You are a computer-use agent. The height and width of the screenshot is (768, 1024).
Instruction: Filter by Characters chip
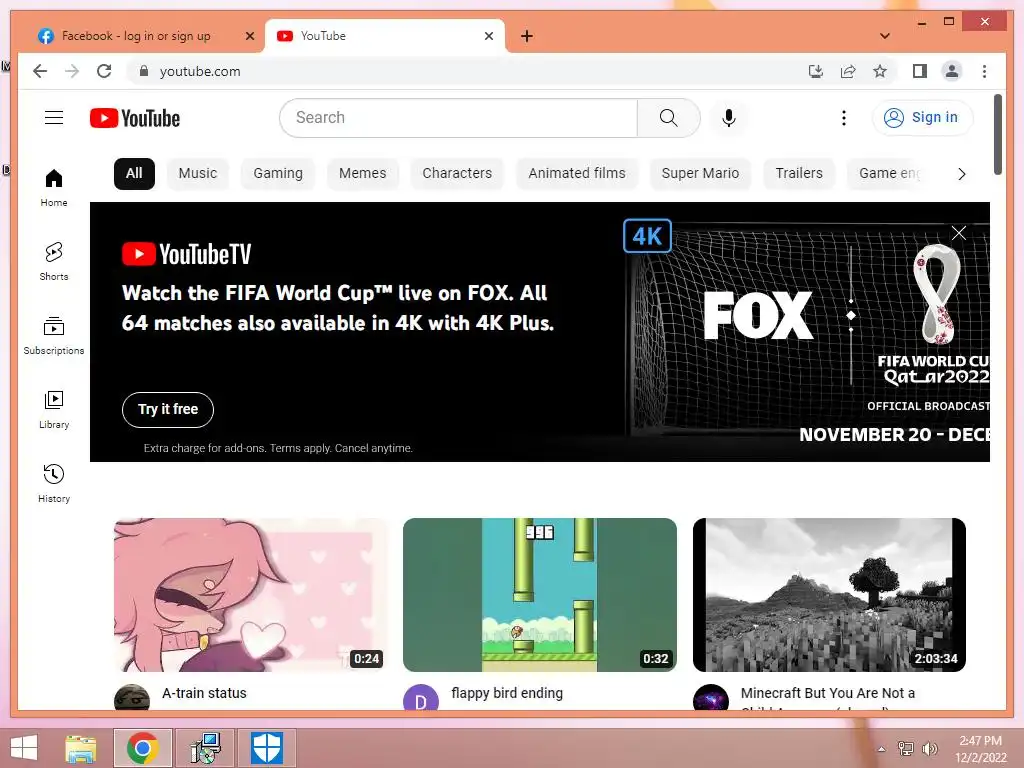(456, 173)
